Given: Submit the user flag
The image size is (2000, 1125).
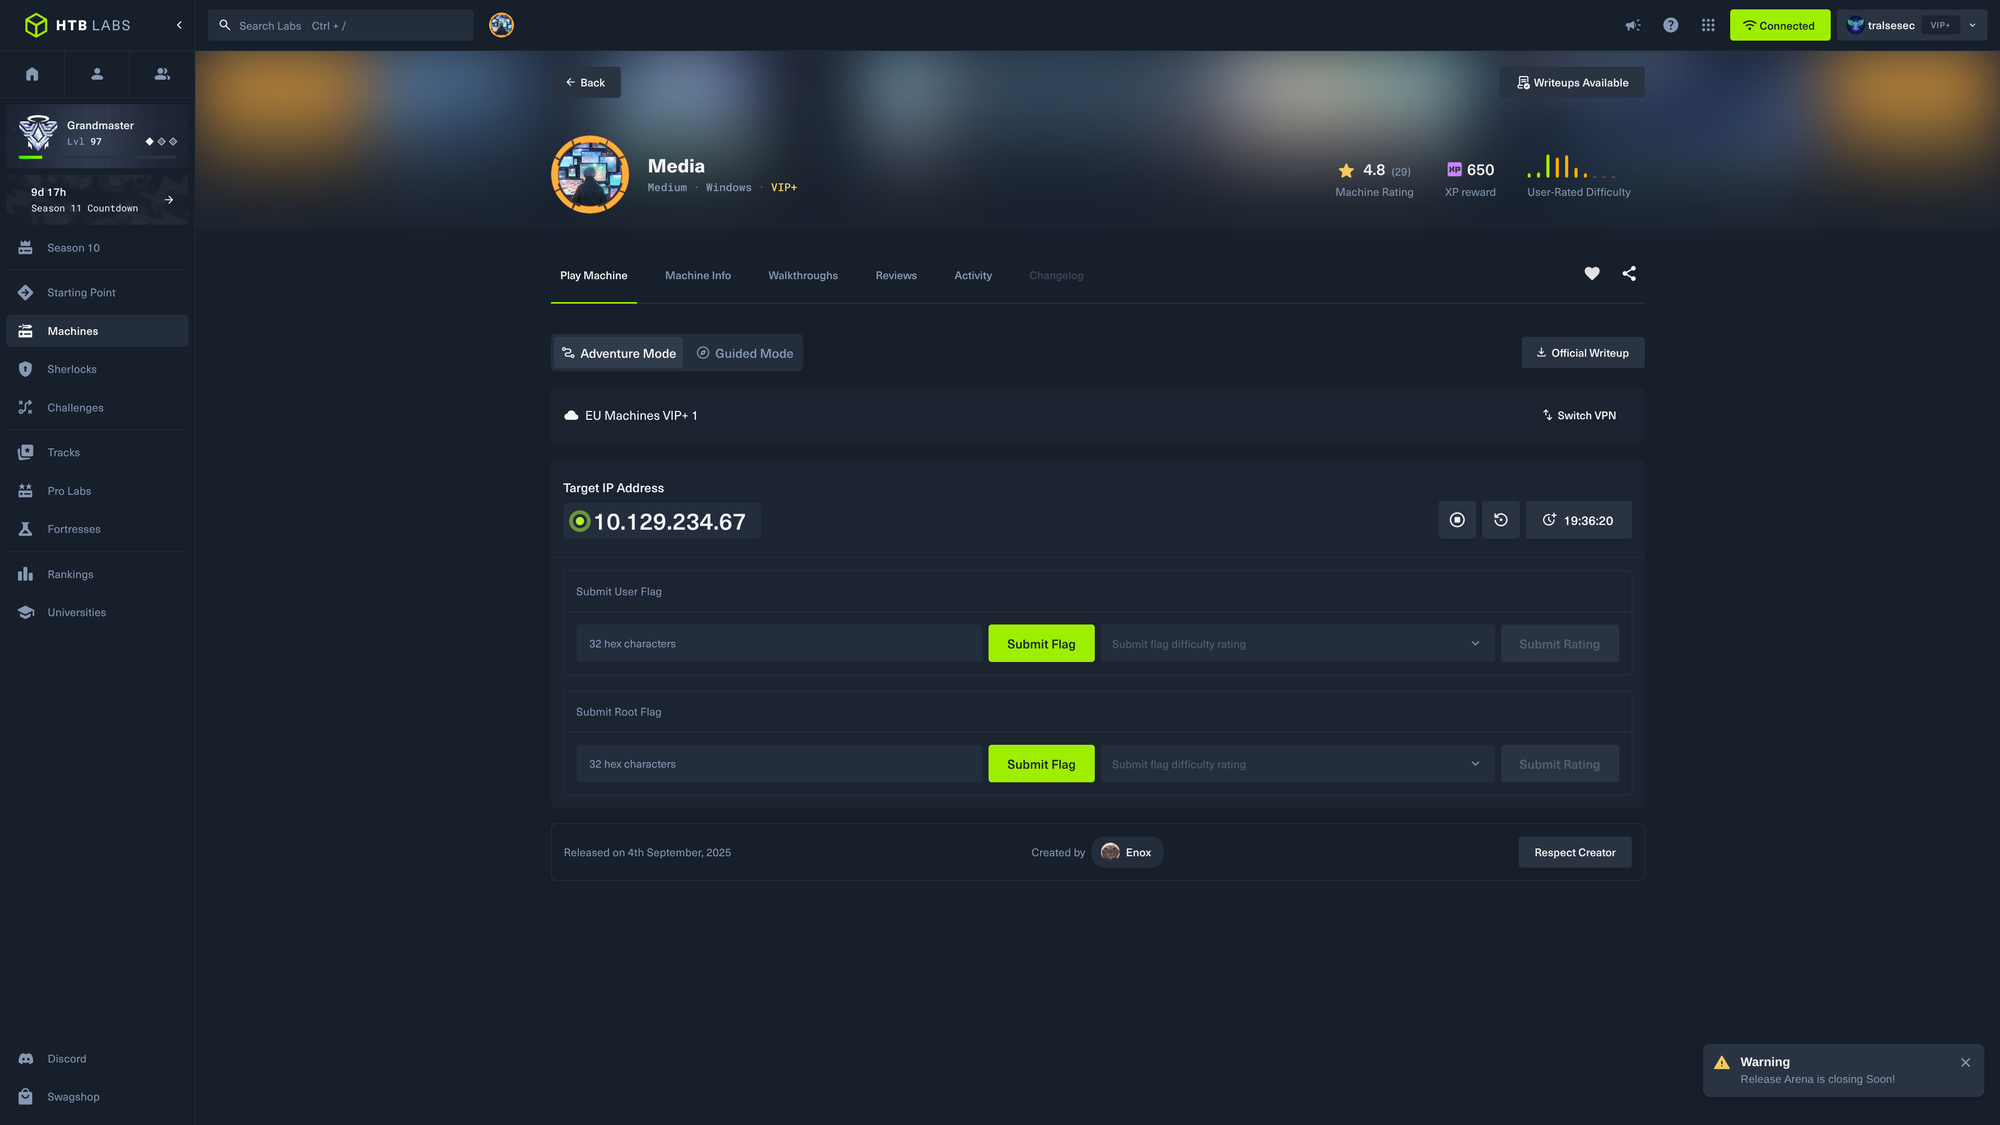Looking at the screenshot, I should click(1041, 644).
